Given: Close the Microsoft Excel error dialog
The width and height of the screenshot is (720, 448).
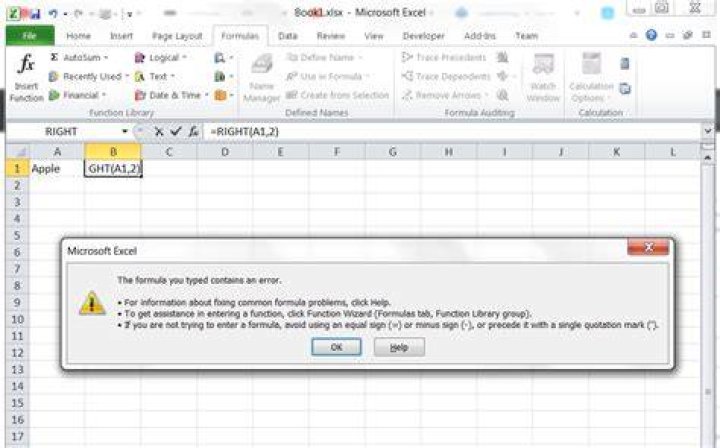Looking at the screenshot, I should click(x=648, y=248).
